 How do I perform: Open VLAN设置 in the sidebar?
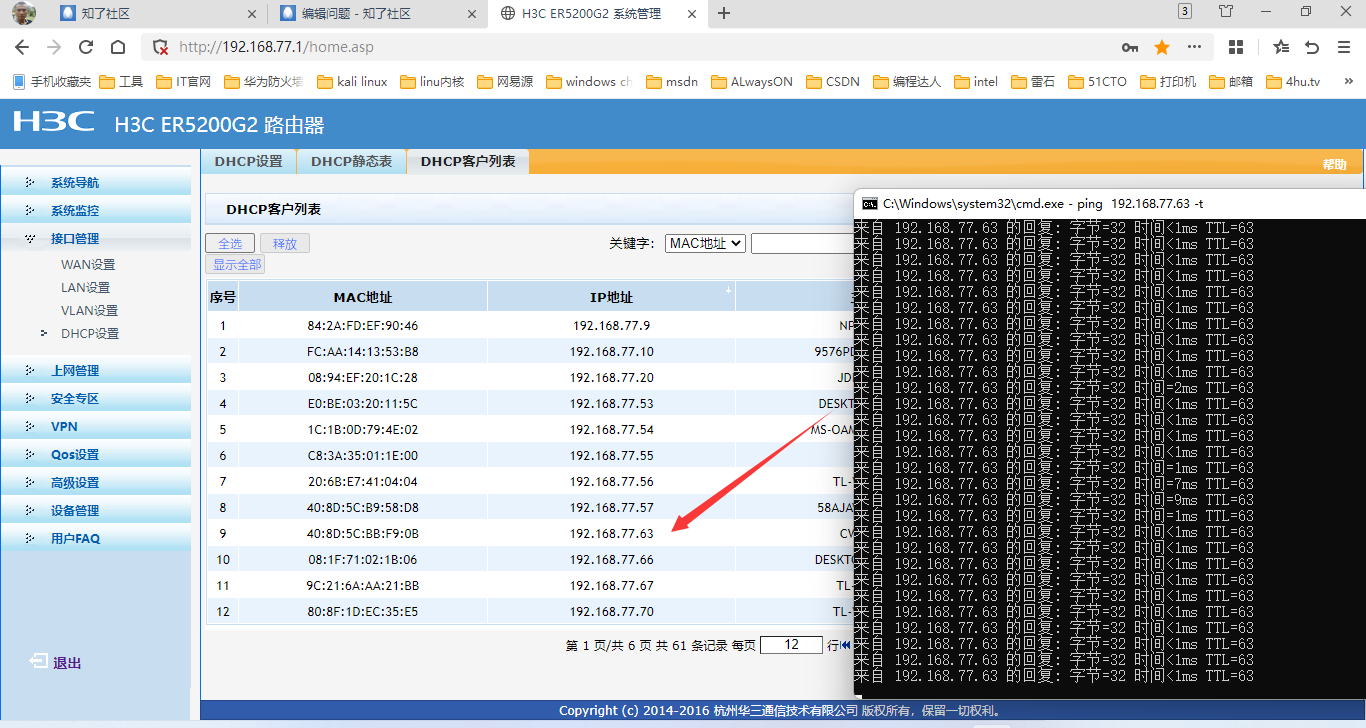pos(89,311)
